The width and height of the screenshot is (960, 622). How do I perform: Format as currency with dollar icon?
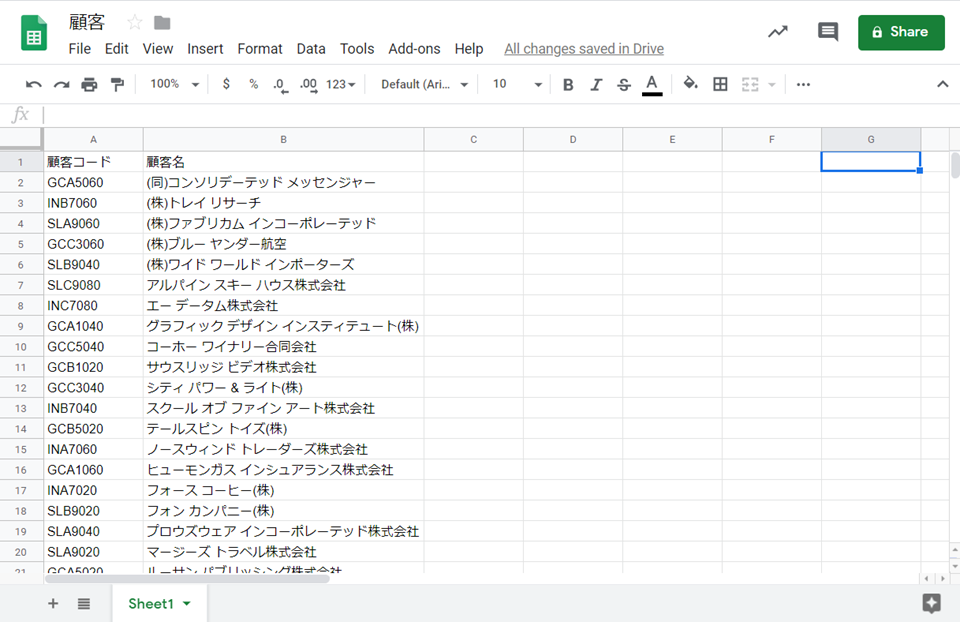click(x=226, y=84)
